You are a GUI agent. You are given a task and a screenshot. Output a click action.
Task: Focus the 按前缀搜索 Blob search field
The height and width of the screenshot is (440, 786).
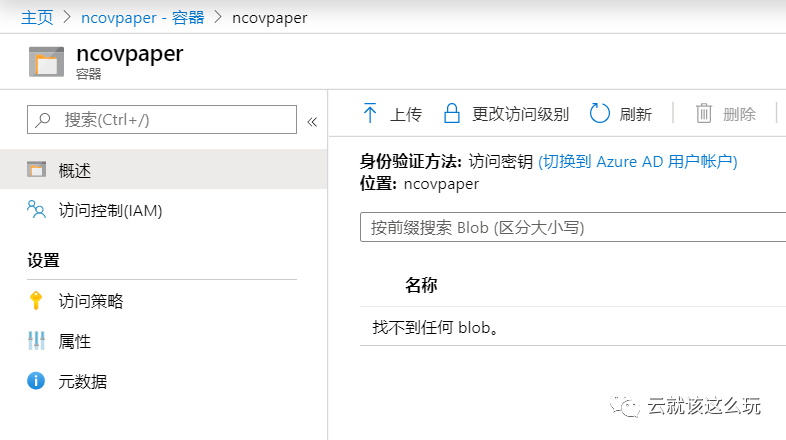(573, 228)
